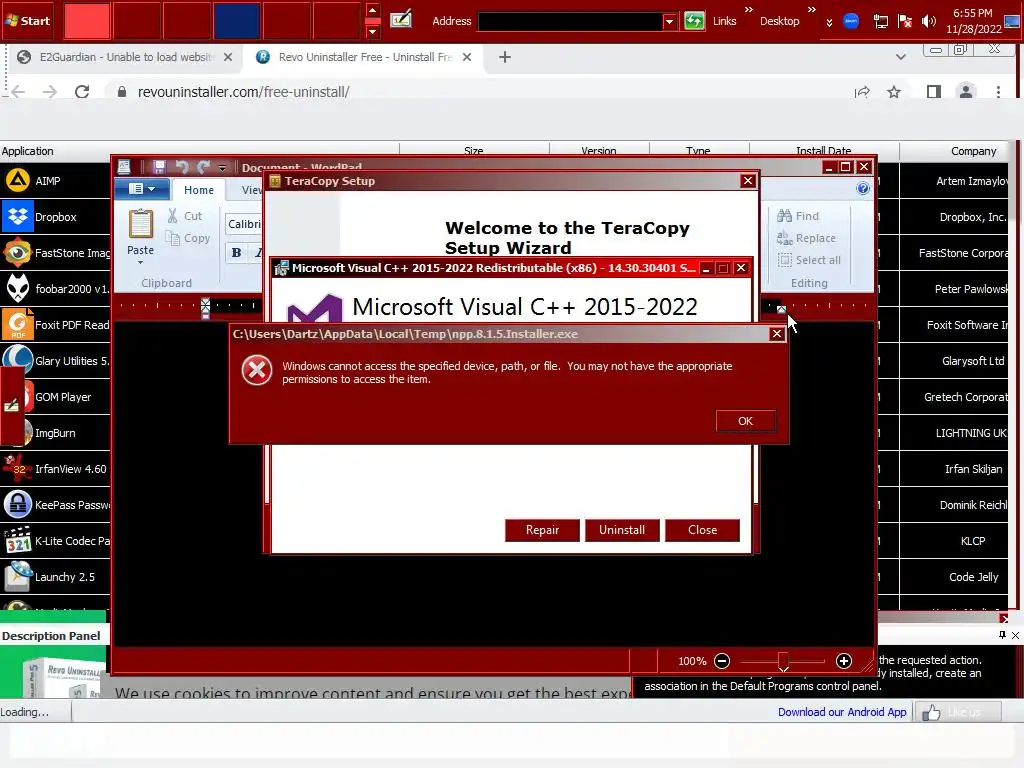
Task: Click the Paste icon in WordPad
Action: coord(140,224)
